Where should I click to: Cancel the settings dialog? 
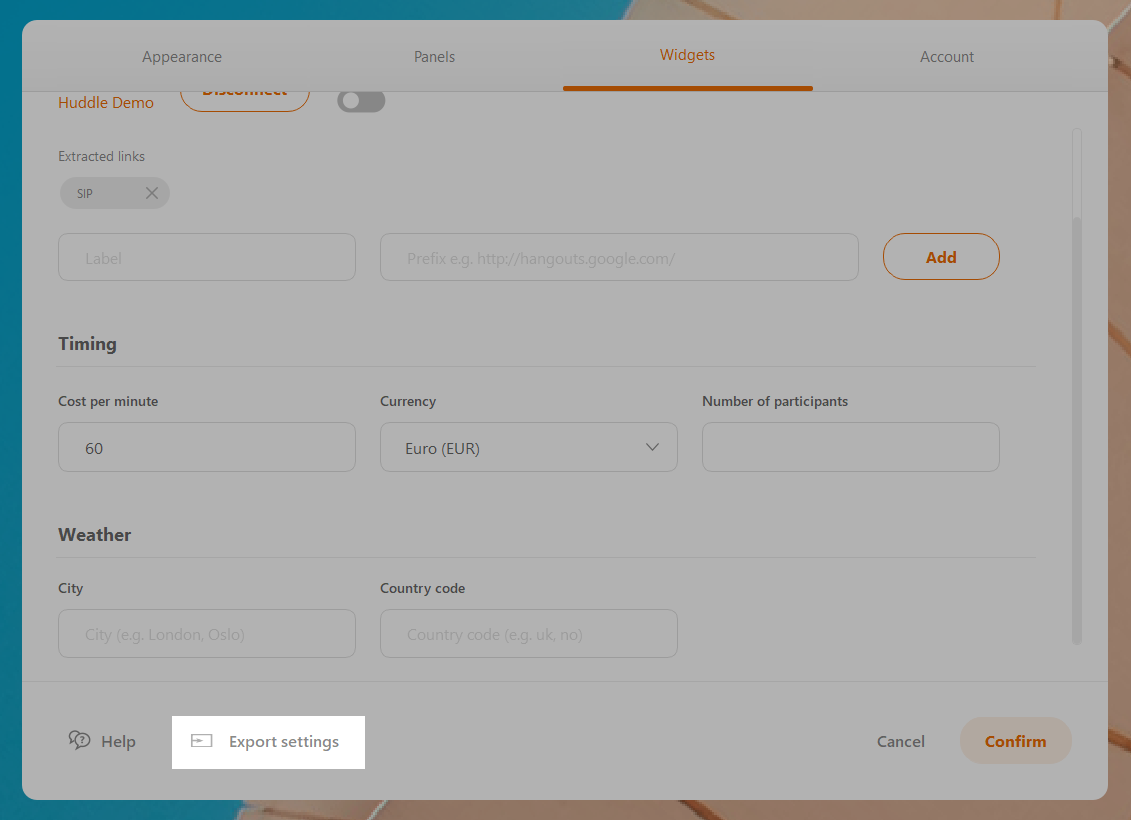[x=900, y=741]
